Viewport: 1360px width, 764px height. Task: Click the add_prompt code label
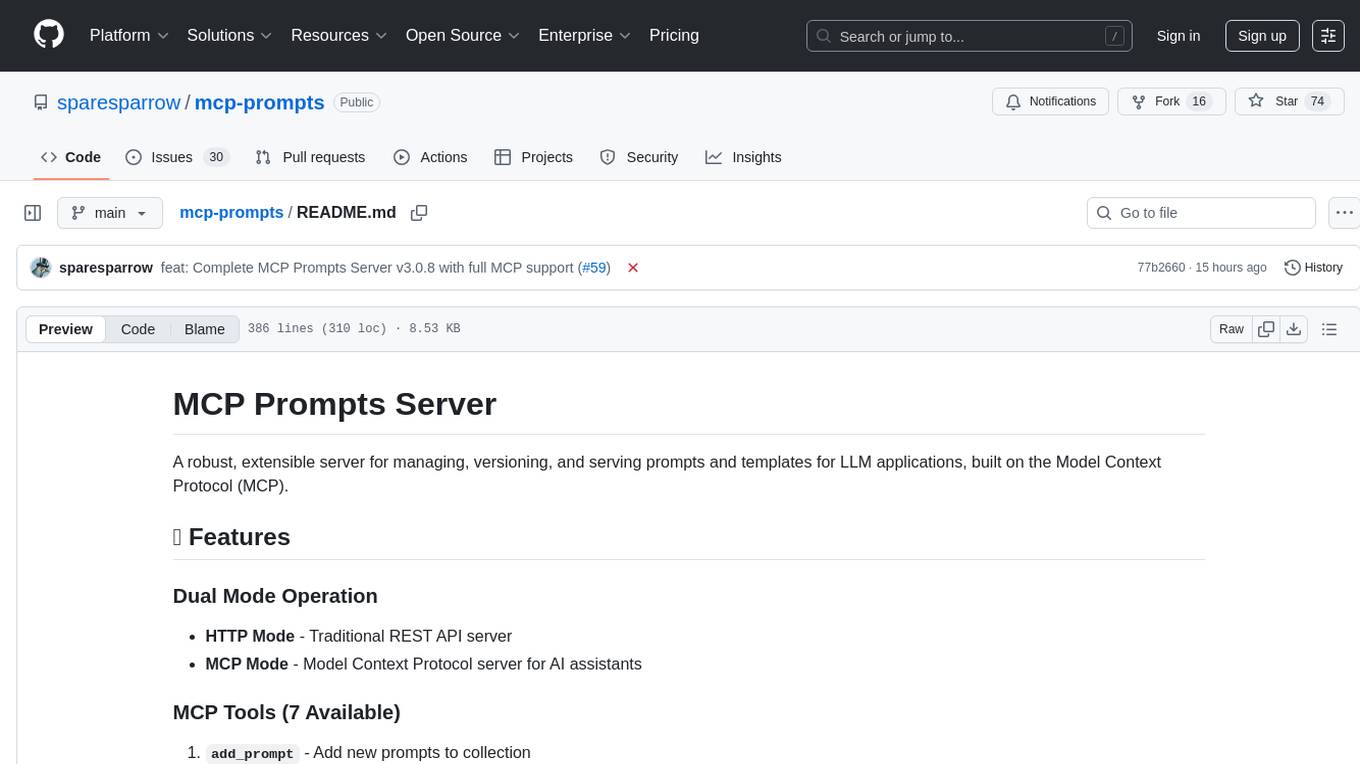click(x=253, y=753)
